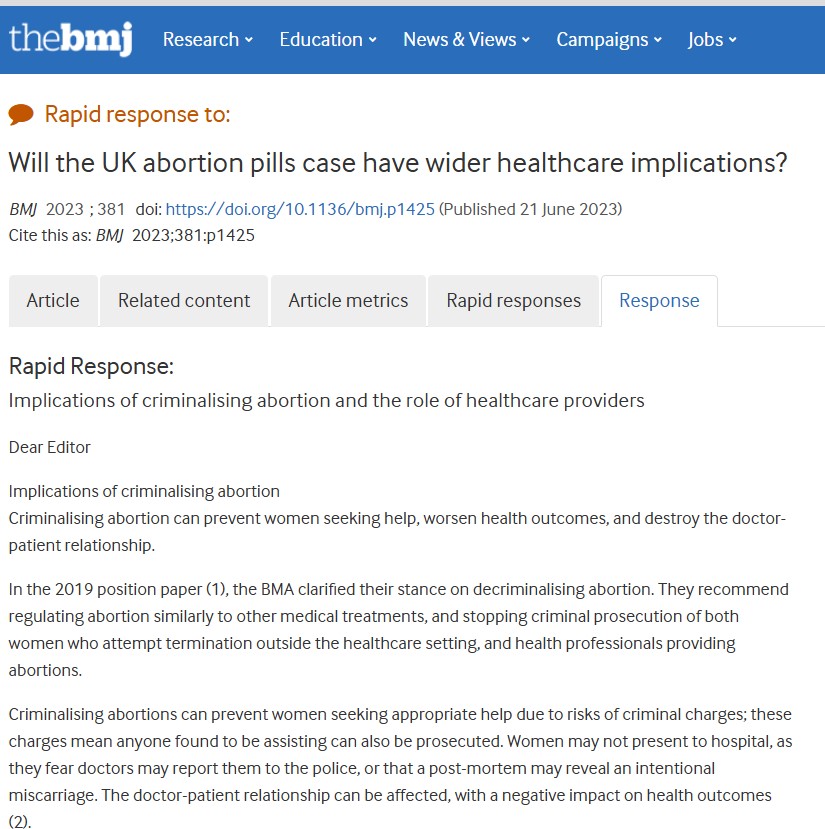The height and width of the screenshot is (829, 825).
Task: Select the Response tab
Action: coord(659,300)
